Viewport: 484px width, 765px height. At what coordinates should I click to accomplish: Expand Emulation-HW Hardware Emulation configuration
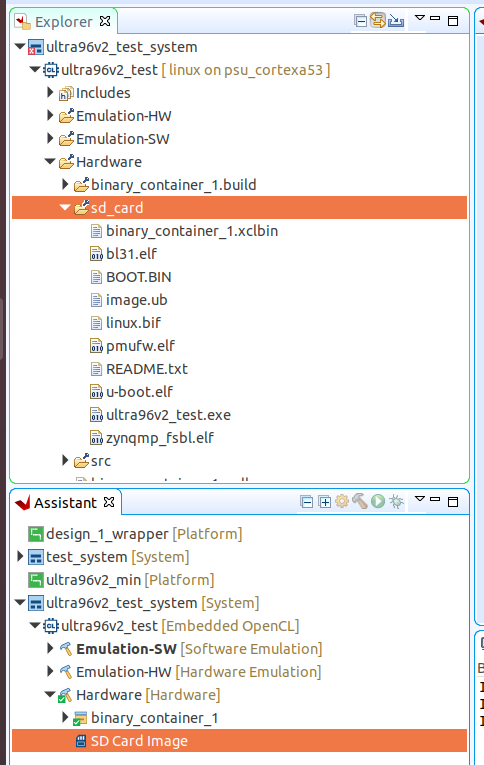click(50, 671)
